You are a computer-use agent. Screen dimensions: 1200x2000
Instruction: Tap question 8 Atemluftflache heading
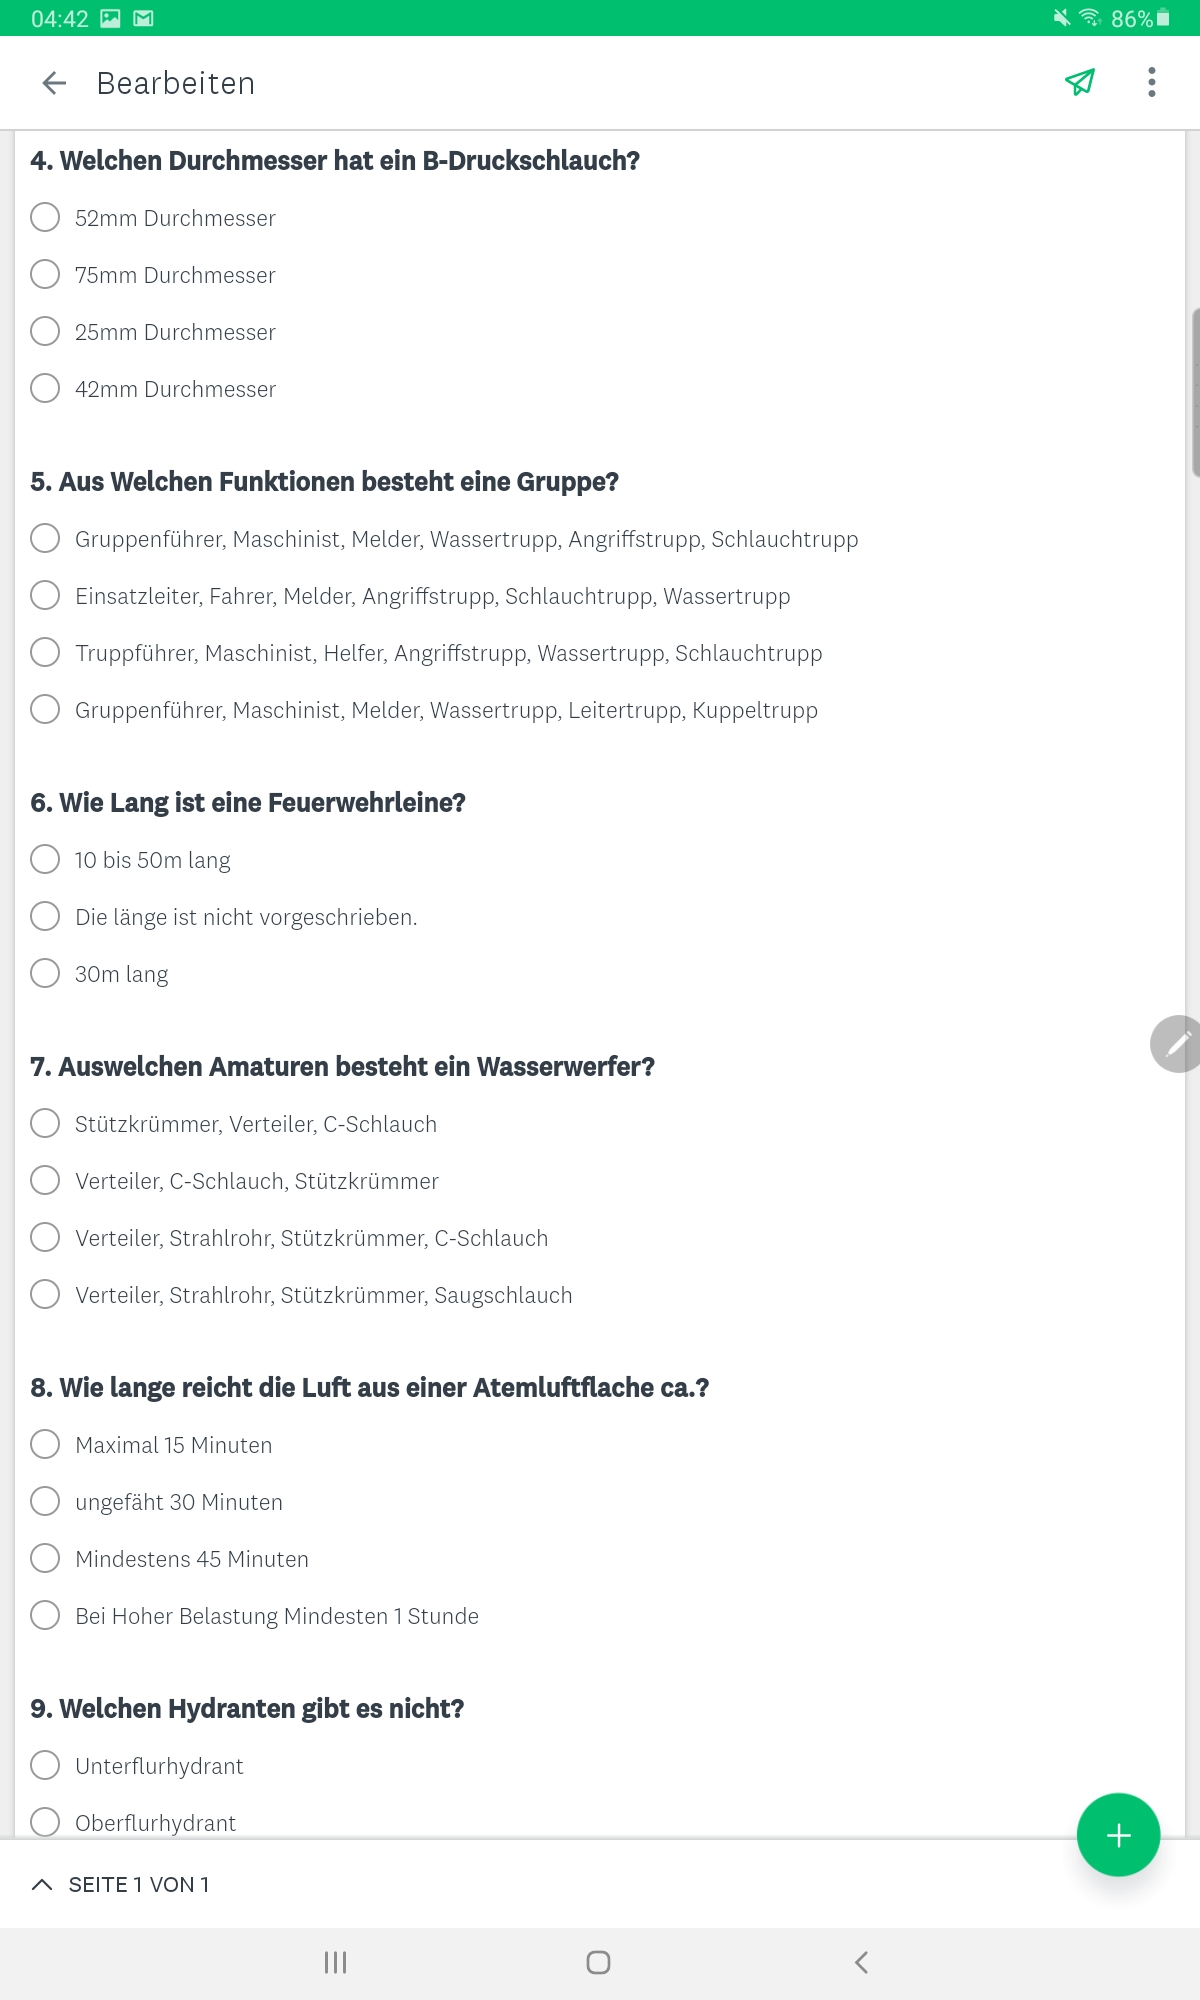[369, 1388]
